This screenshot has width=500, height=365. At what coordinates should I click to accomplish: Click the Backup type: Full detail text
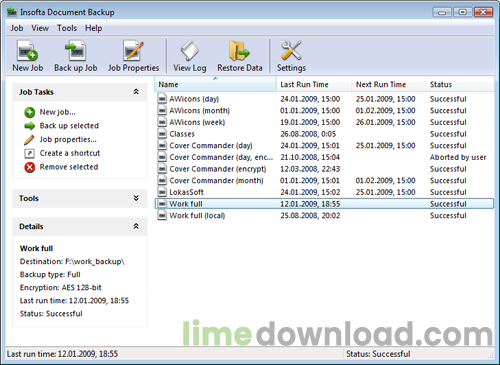50,275
